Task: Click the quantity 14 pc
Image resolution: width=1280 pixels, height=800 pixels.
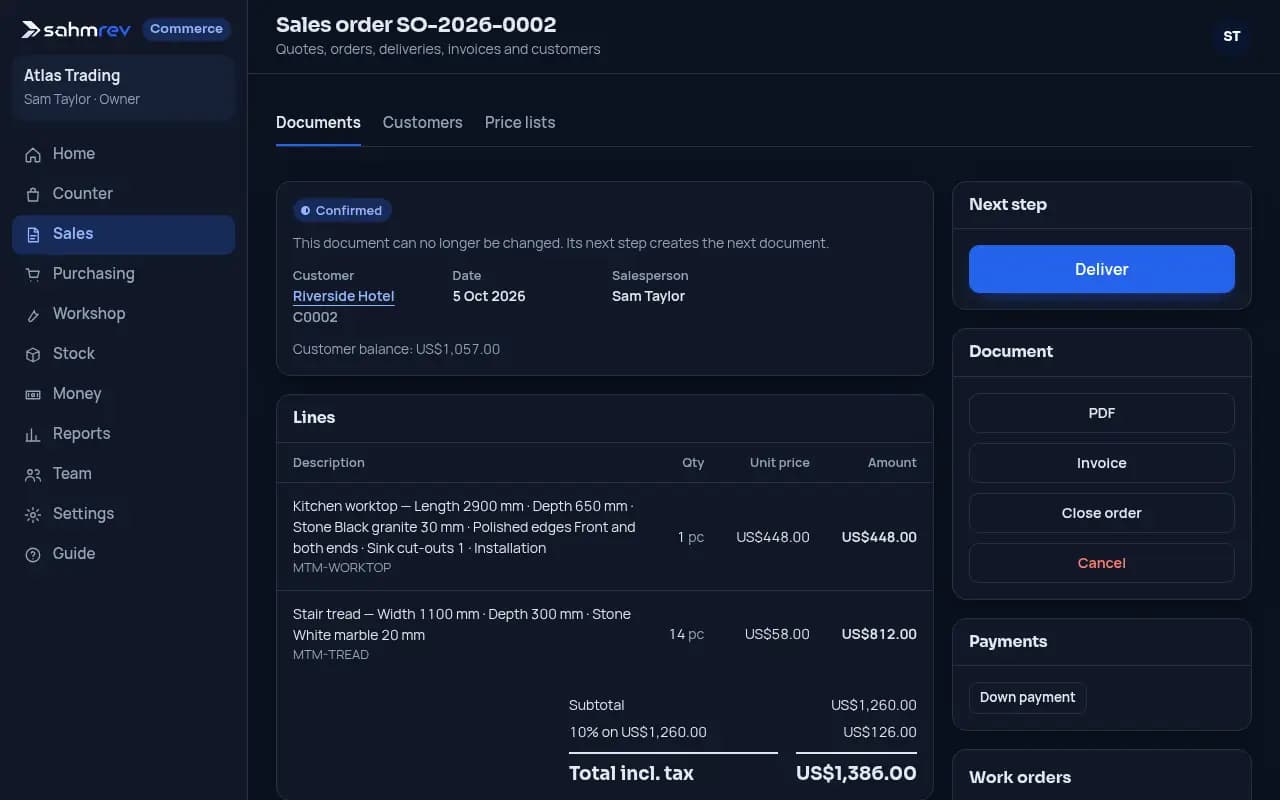Action: tap(686, 634)
